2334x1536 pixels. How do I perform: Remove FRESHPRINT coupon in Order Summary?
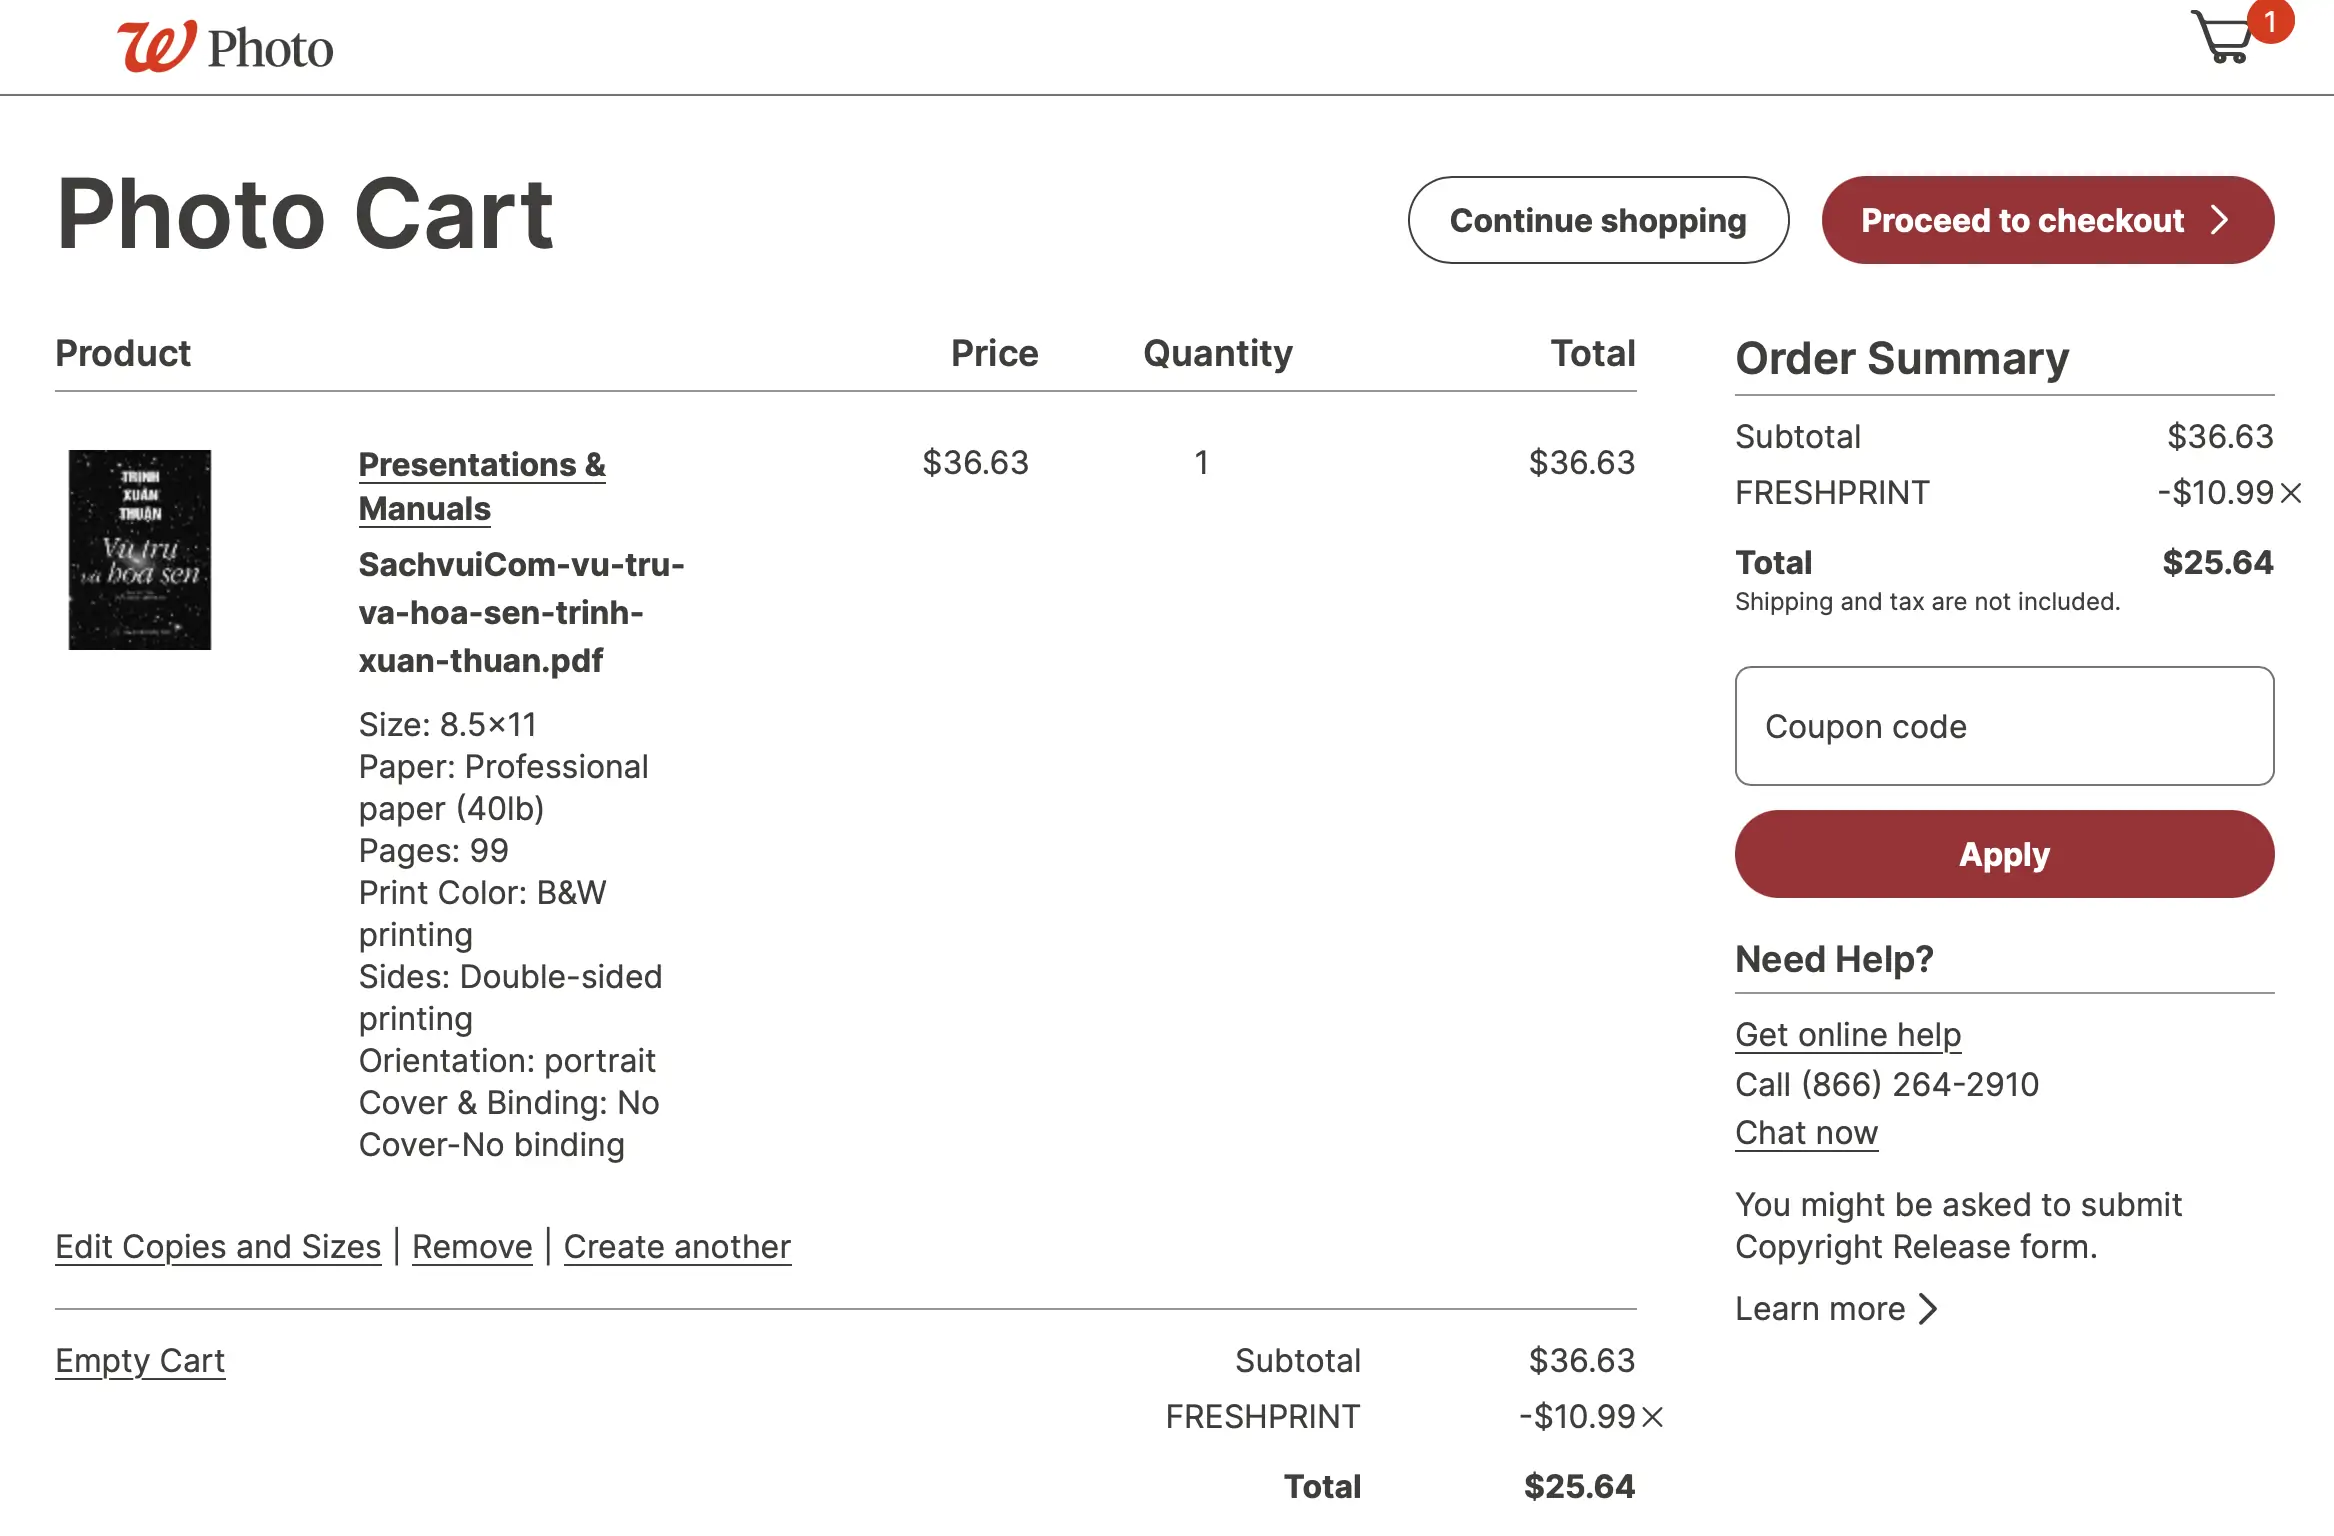click(x=2291, y=493)
